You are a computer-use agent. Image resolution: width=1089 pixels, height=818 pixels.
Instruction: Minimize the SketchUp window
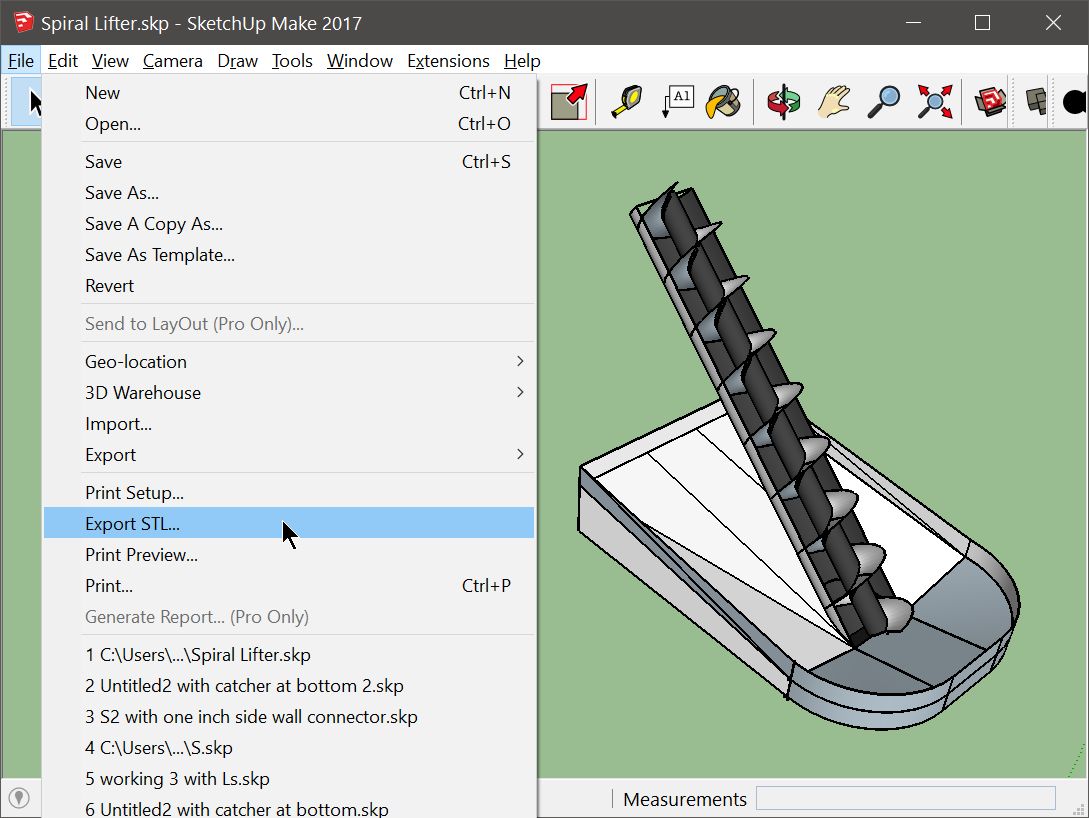913,23
